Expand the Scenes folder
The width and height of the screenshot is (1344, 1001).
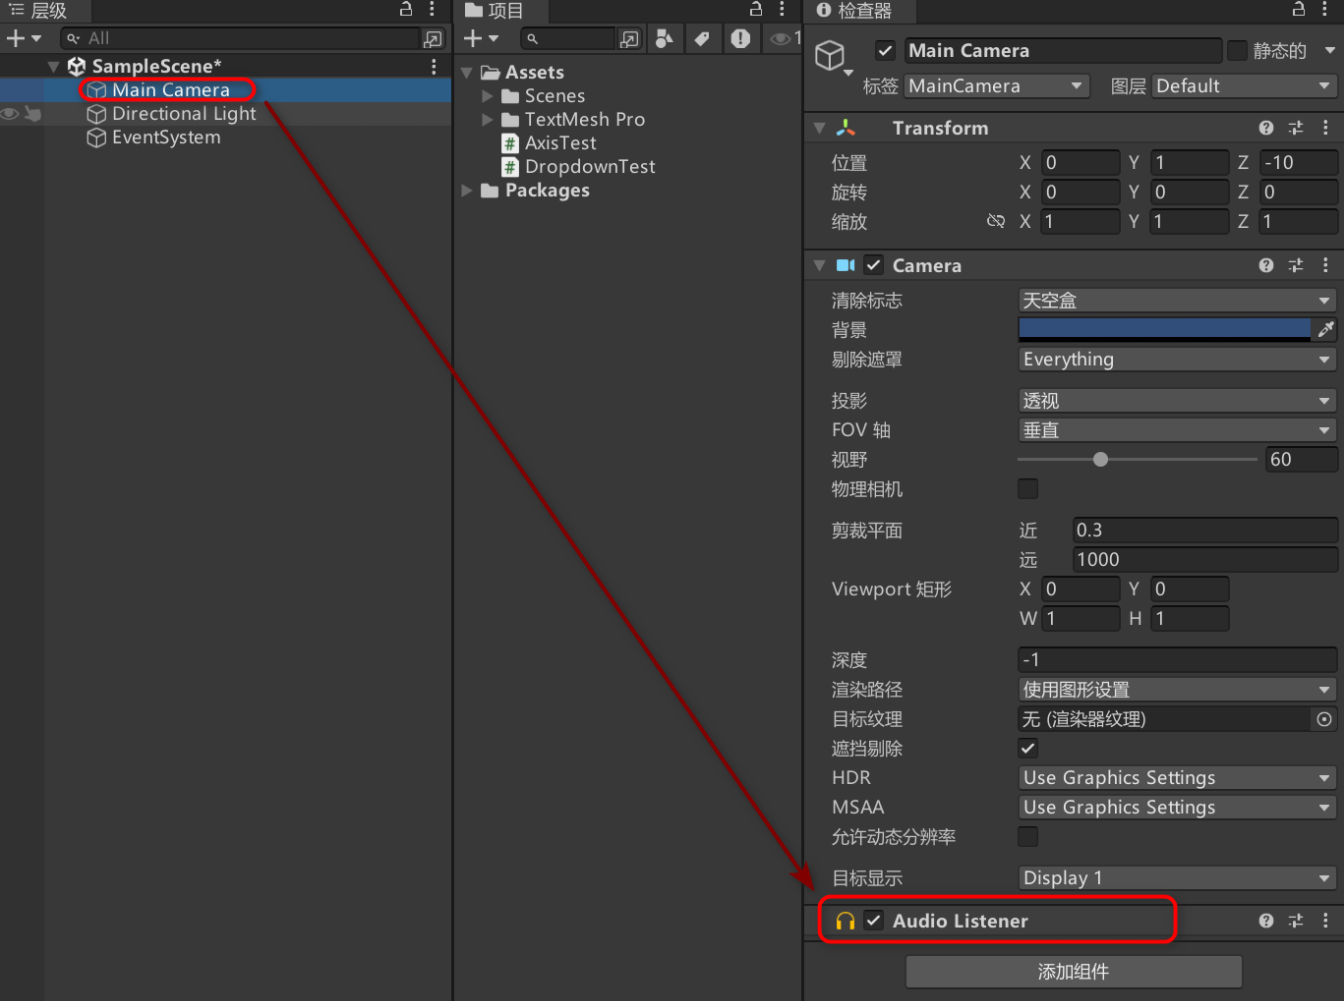(488, 96)
